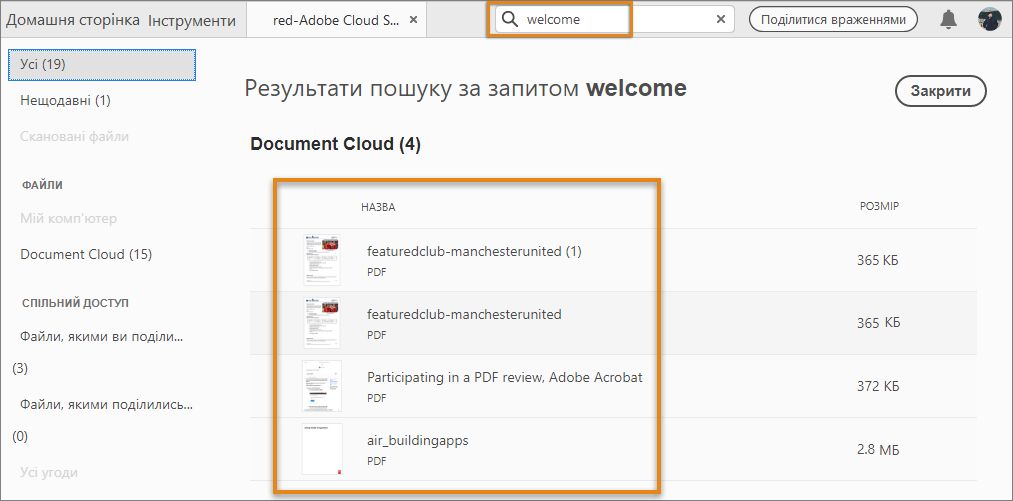
Task: Open thumbnail of Participating in a PDF review
Action: (322, 386)
